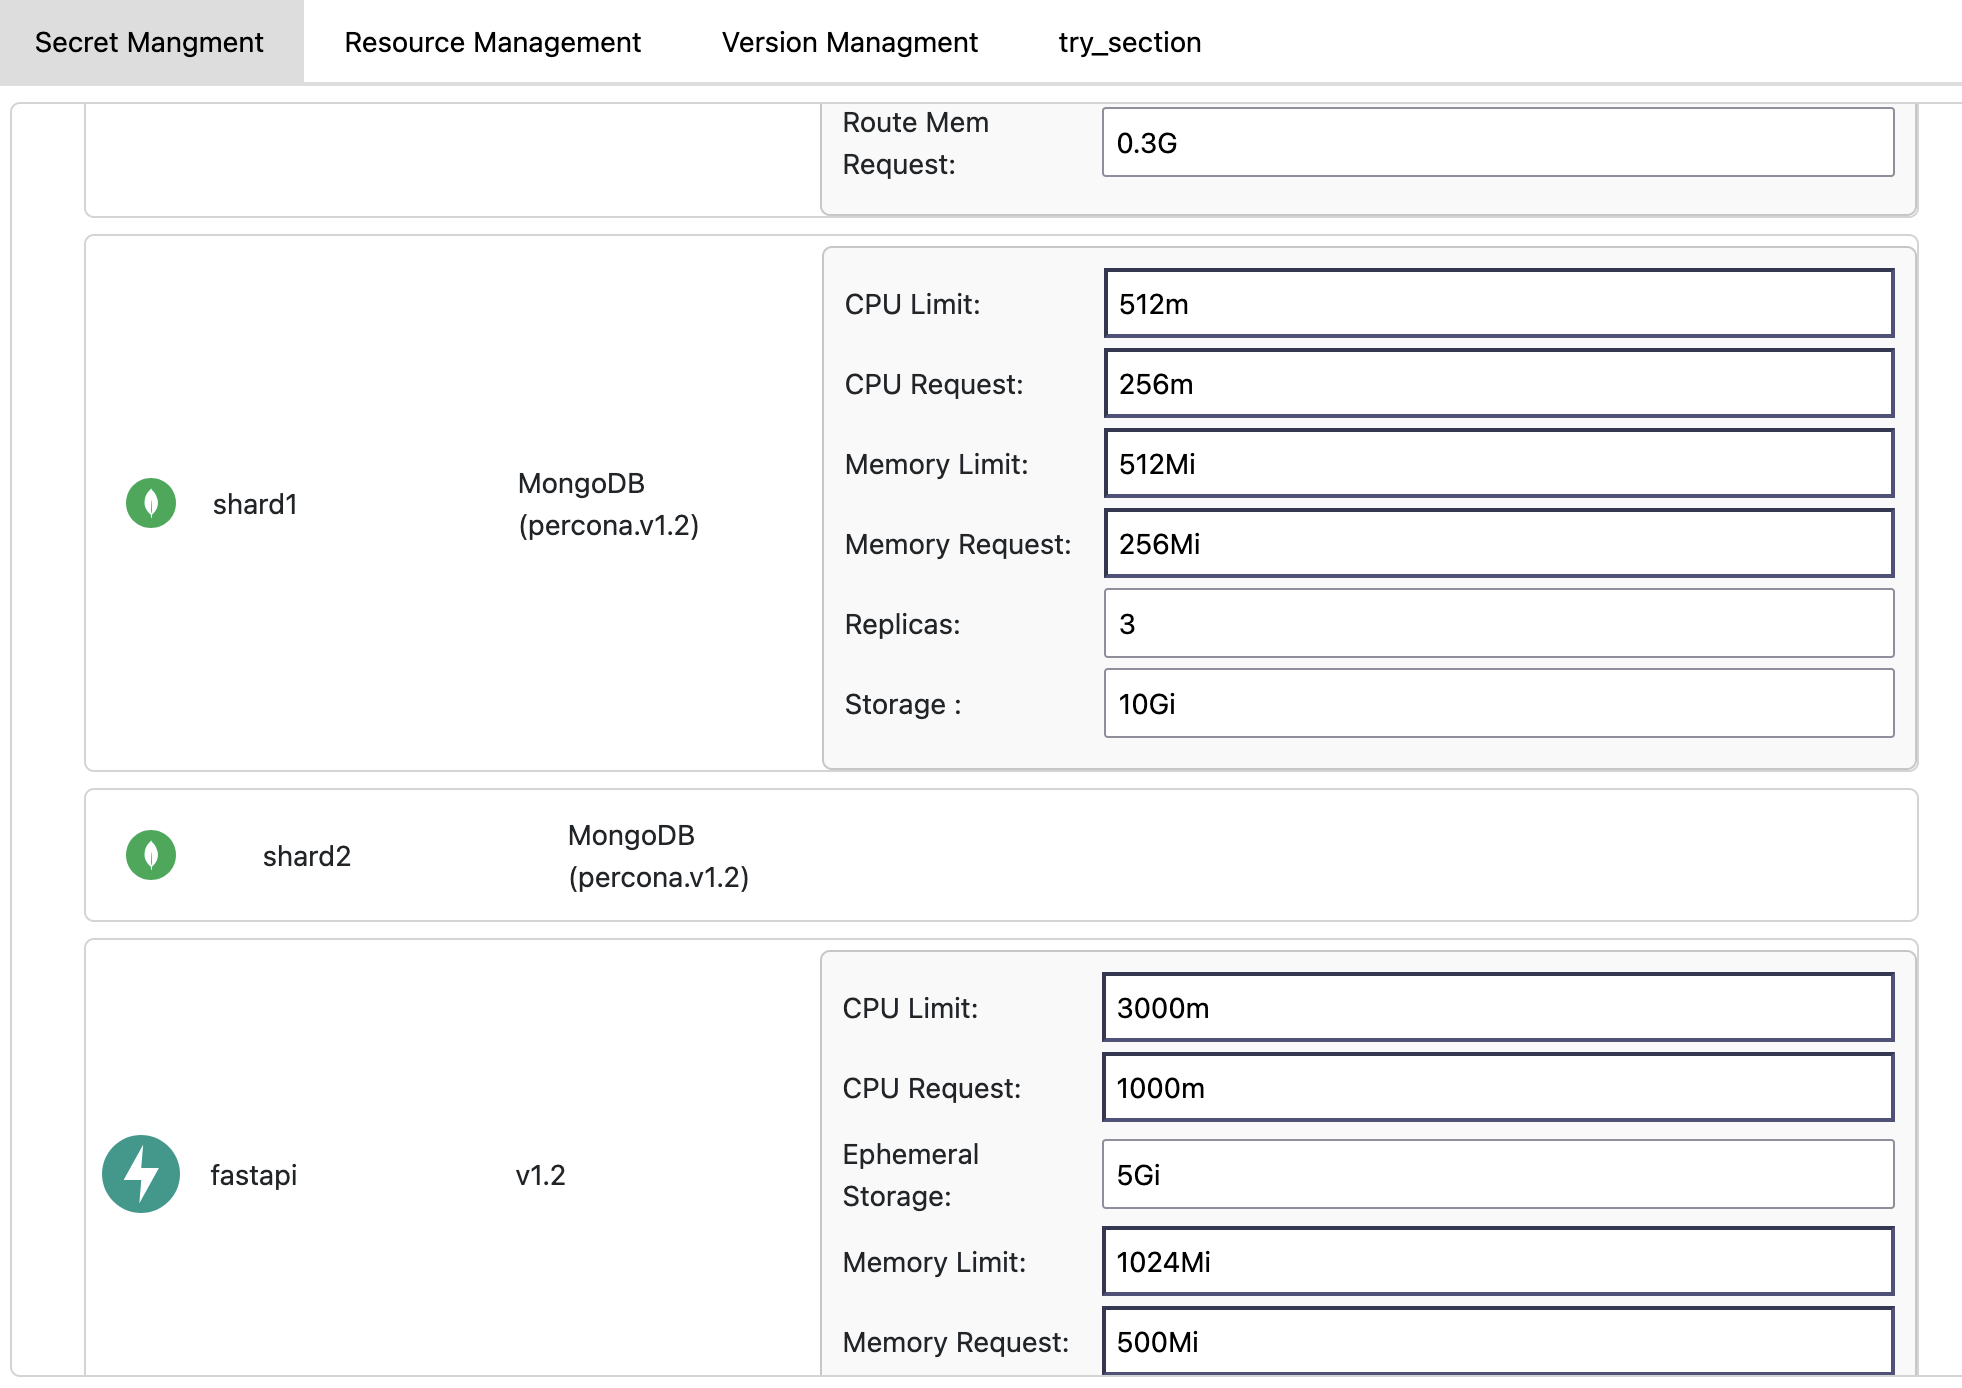
Task: Click shard1 CPU Request field 256m
Action: click(x=1498, y=384)
